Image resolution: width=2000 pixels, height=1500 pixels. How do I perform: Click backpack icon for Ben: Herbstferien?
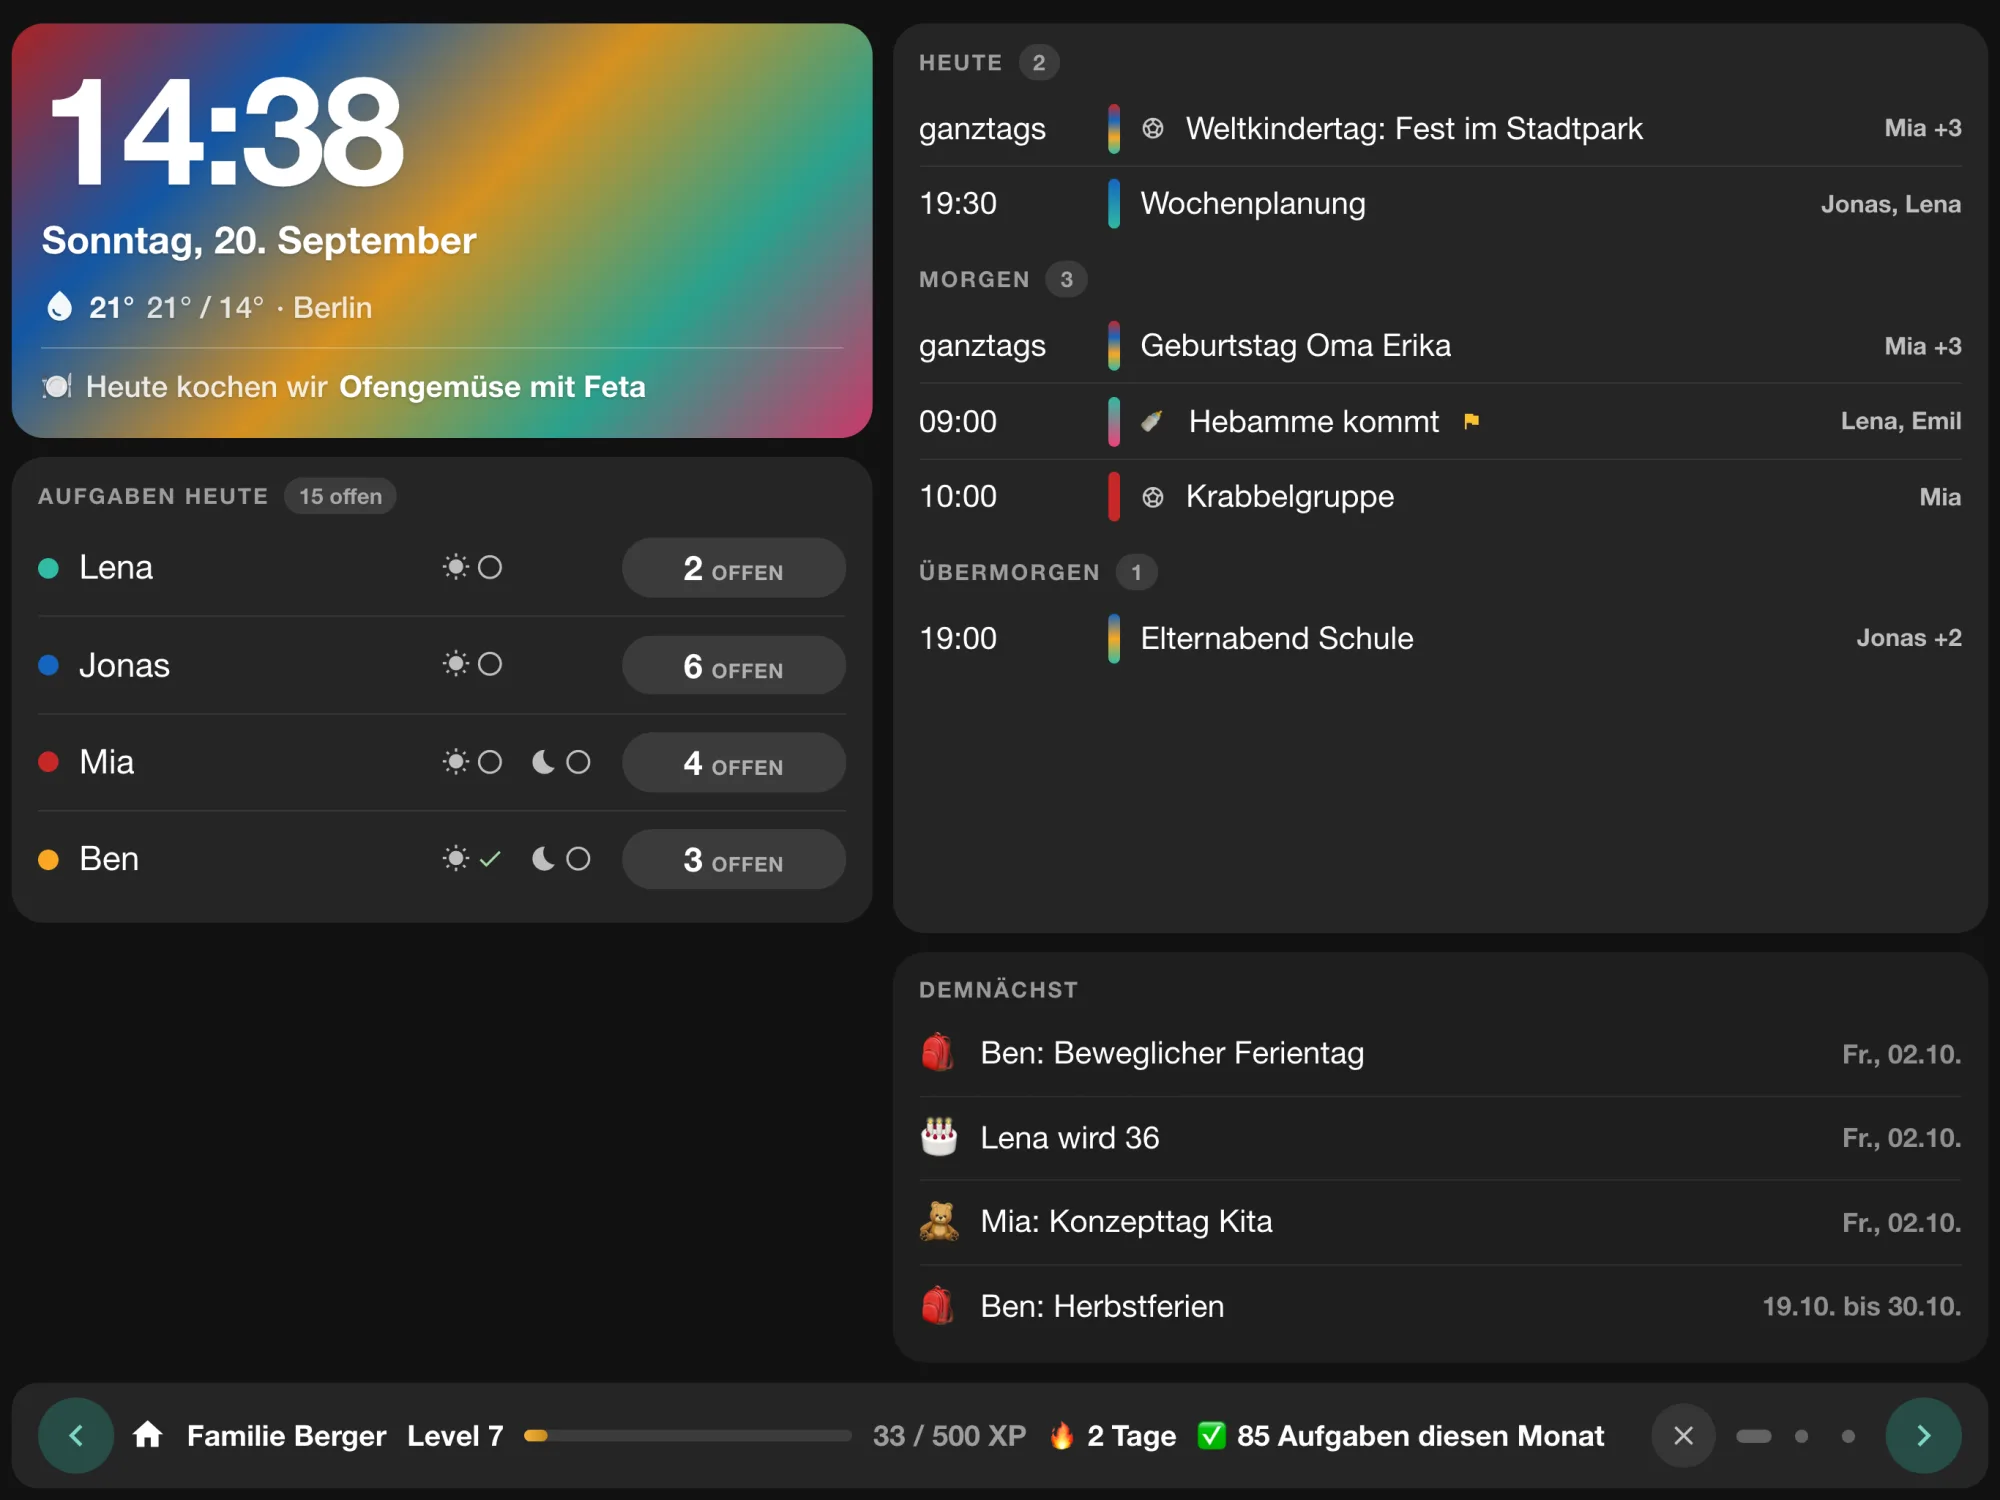click(938, 1305)
